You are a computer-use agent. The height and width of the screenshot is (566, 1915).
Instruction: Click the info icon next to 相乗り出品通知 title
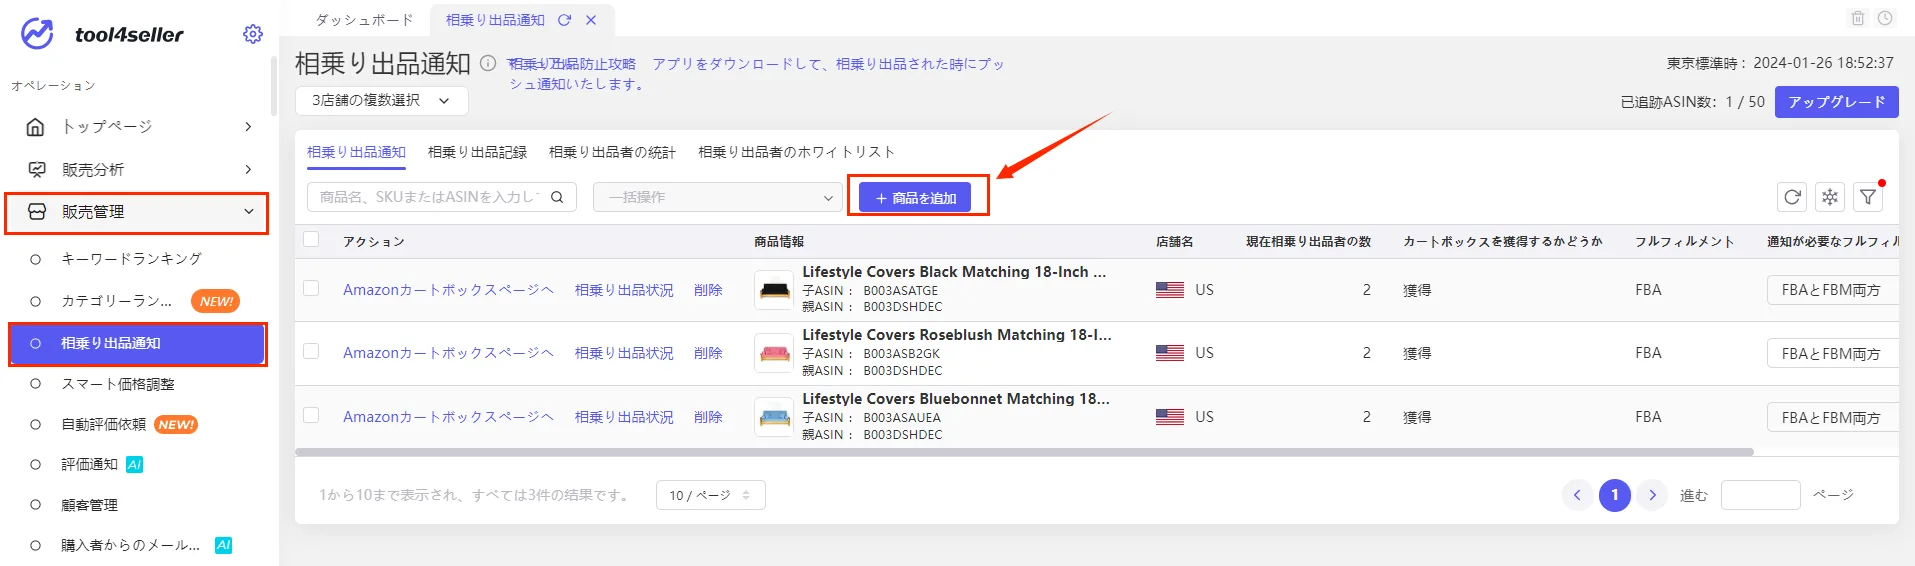click(488, 64)
